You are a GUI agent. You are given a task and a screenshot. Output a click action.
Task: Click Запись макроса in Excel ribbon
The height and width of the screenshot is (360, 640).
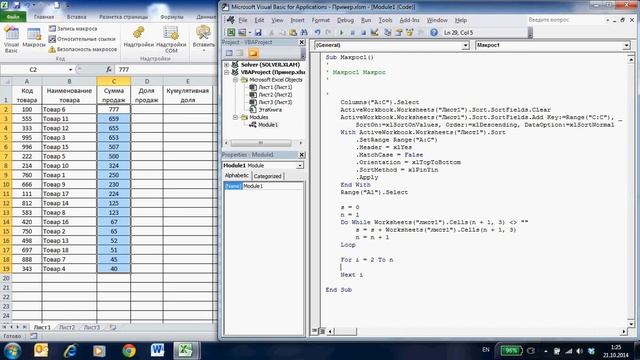[x=73, y=29]
